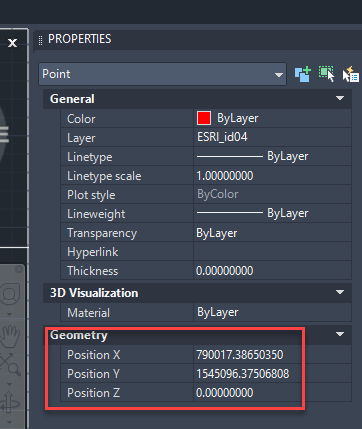This screenshot has width=362, height=429.
Task: Click the Hyperlink property label
Action: [x=92, y=252]
